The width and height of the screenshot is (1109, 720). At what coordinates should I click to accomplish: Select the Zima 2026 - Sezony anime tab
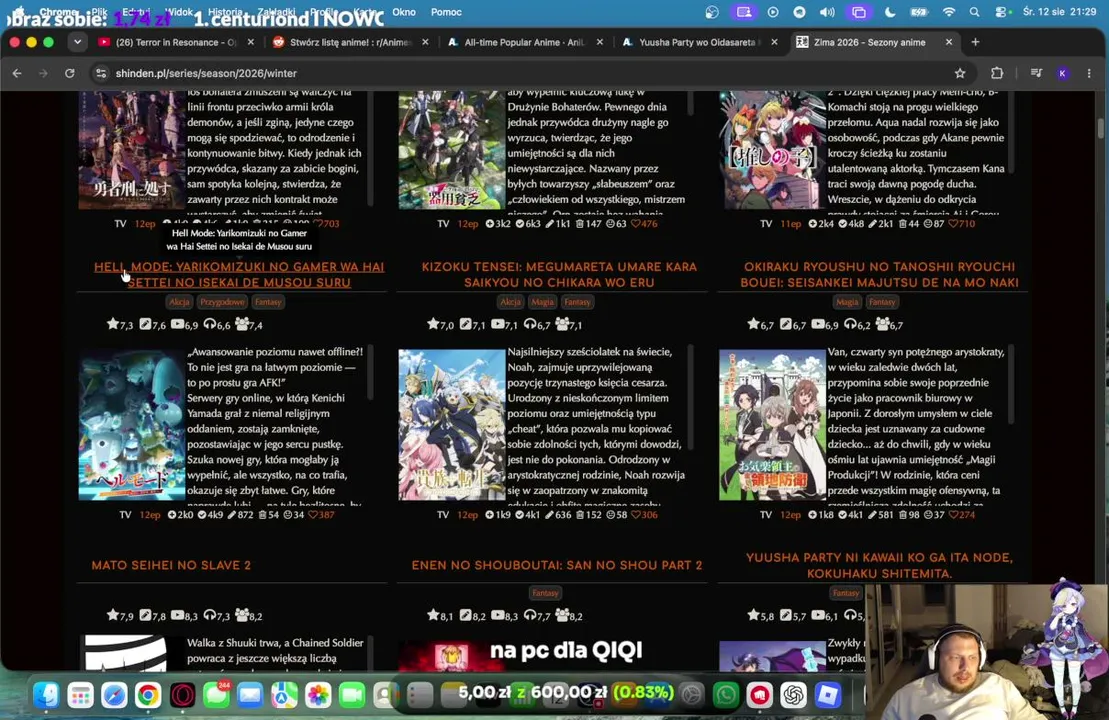point(875,42)
